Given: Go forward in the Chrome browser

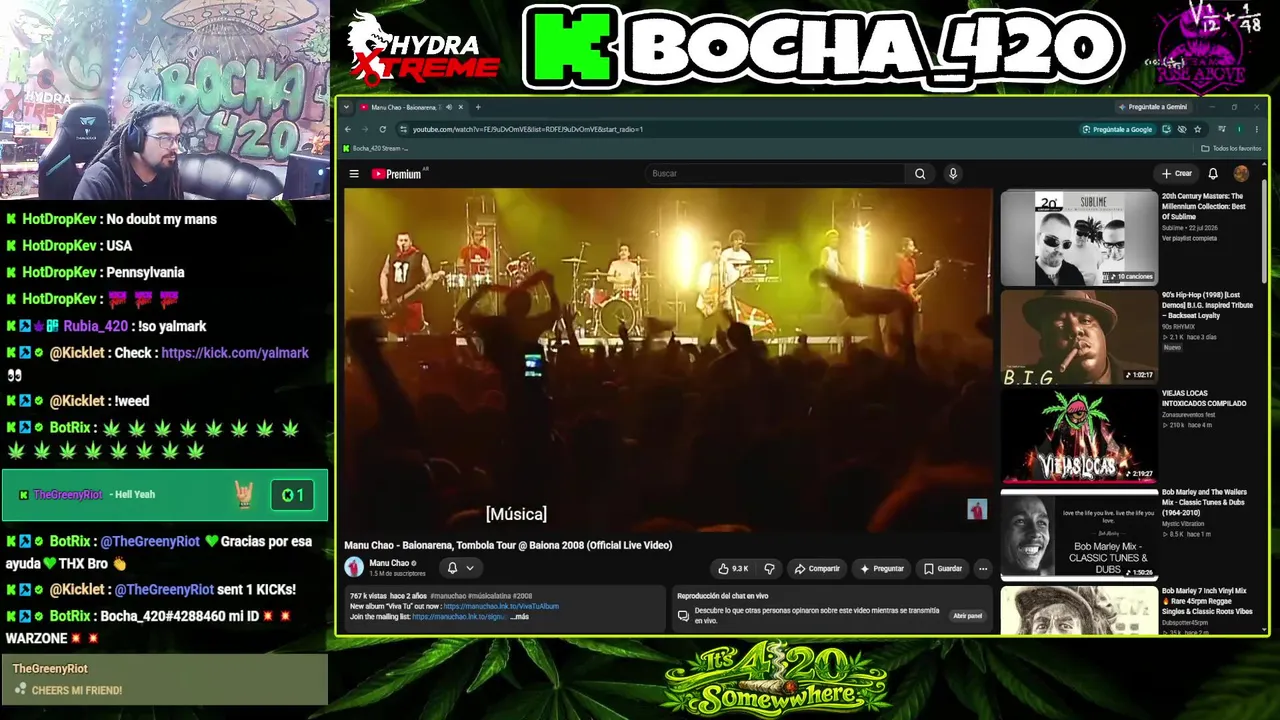Looking at the screenshot, I should 365,129.
